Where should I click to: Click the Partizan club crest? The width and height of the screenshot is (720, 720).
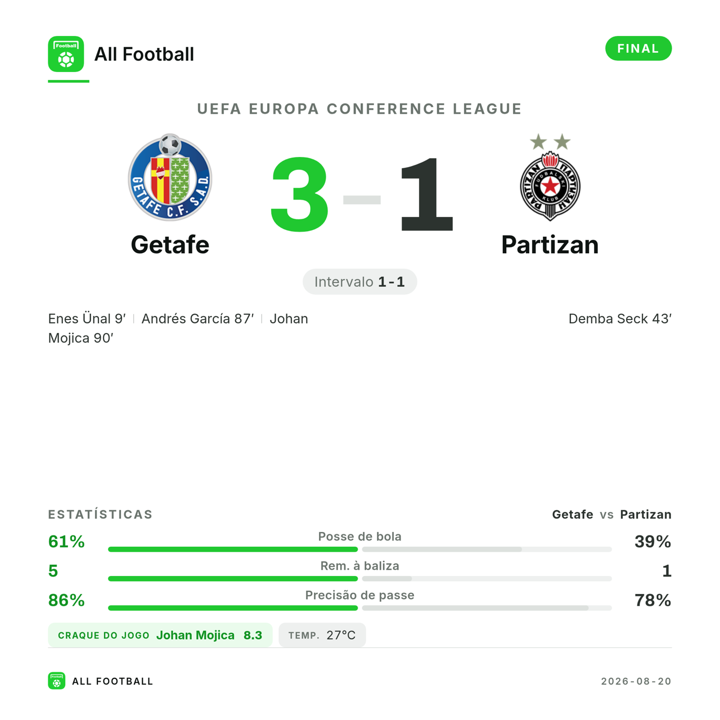(550, 177)
